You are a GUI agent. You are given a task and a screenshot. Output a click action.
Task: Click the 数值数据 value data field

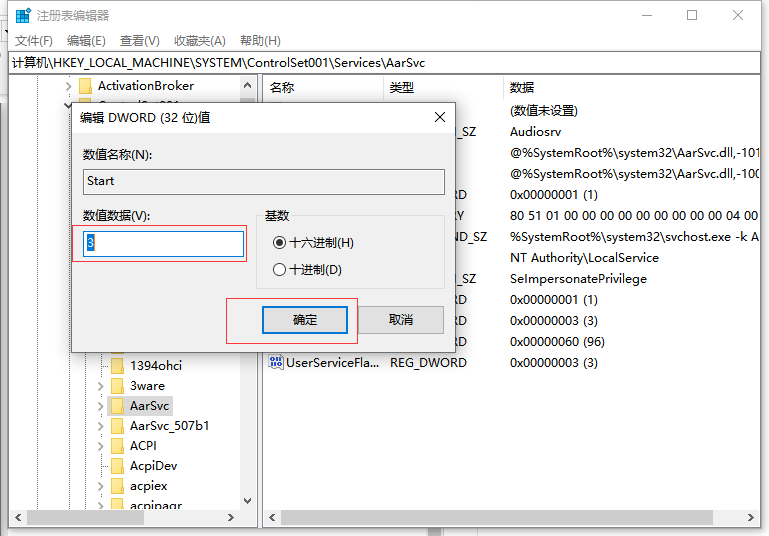pyautogui.click(x=163, y=244)
